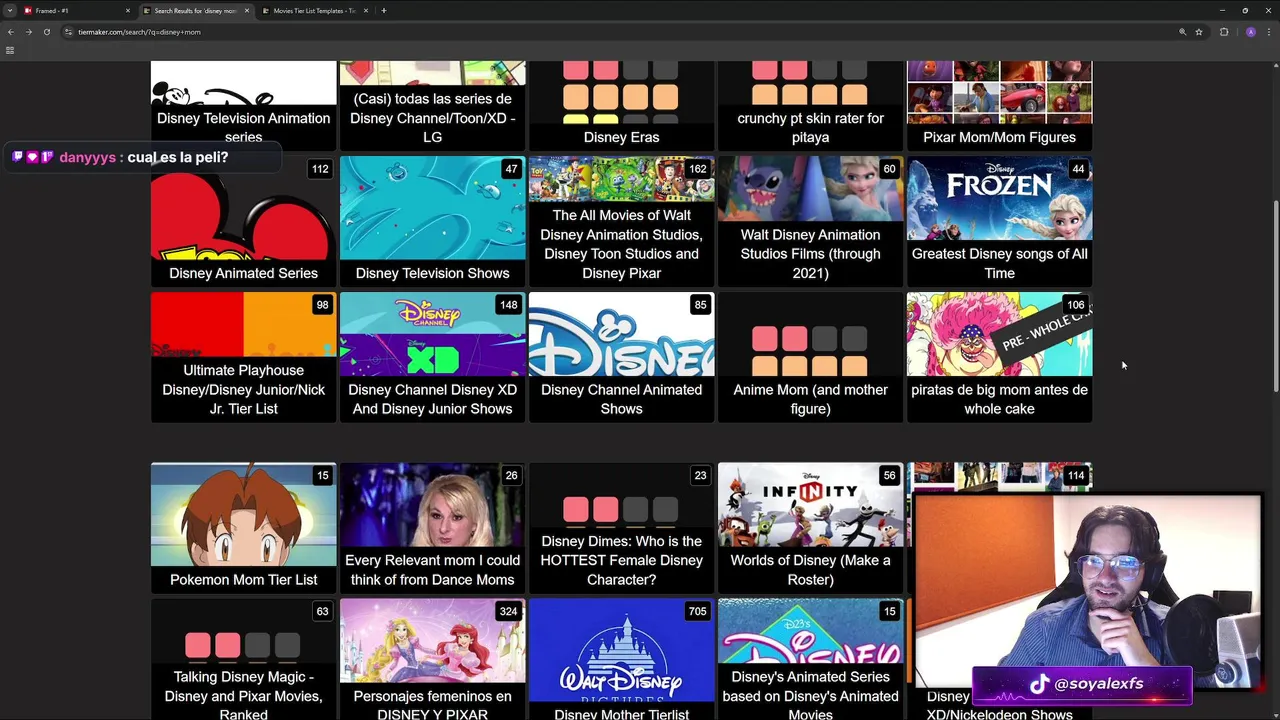Viewport: 1280px width, 720px height.
Task: Go forward with the browser forward arrow
Action: click(28, 32)
